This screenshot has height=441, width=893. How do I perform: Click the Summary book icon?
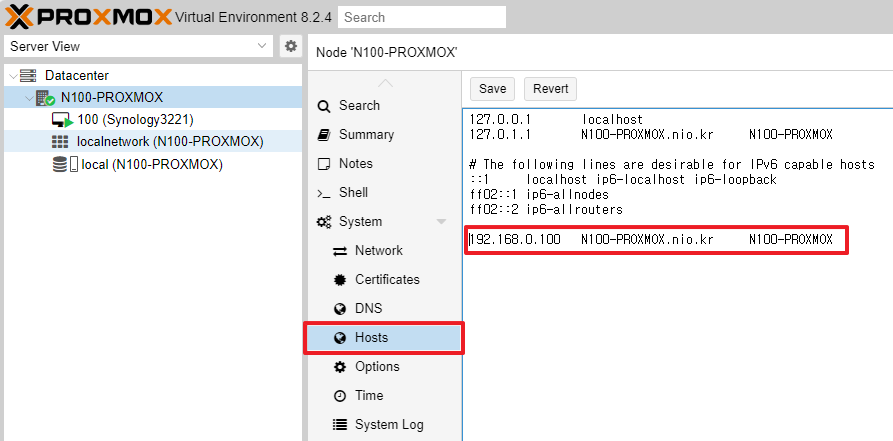pyautogui.click(x=323, y=135)
